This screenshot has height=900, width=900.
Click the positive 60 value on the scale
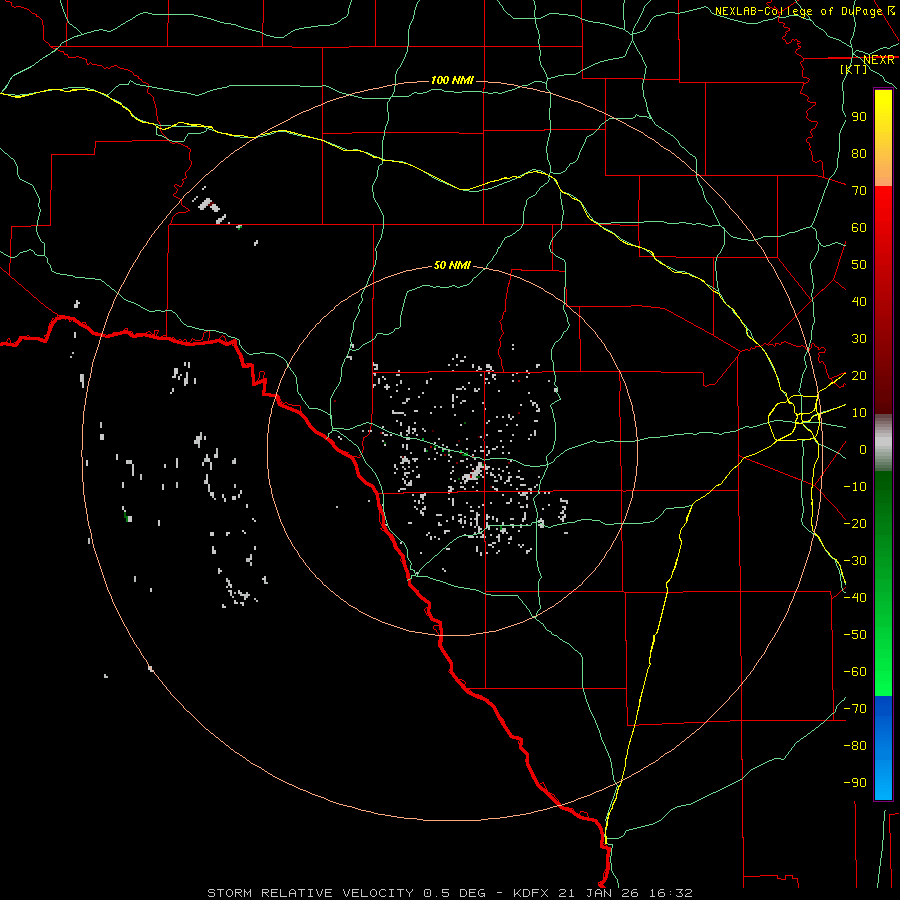click(859, 227)
